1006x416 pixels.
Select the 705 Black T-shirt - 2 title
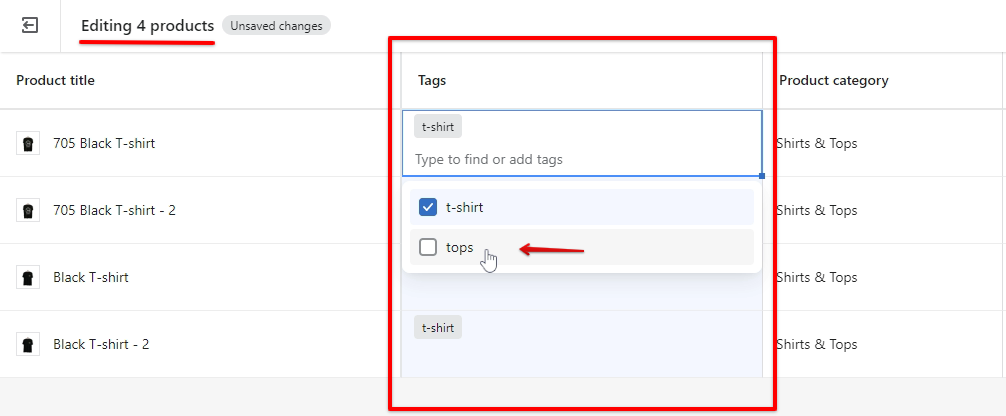[115, 210]
